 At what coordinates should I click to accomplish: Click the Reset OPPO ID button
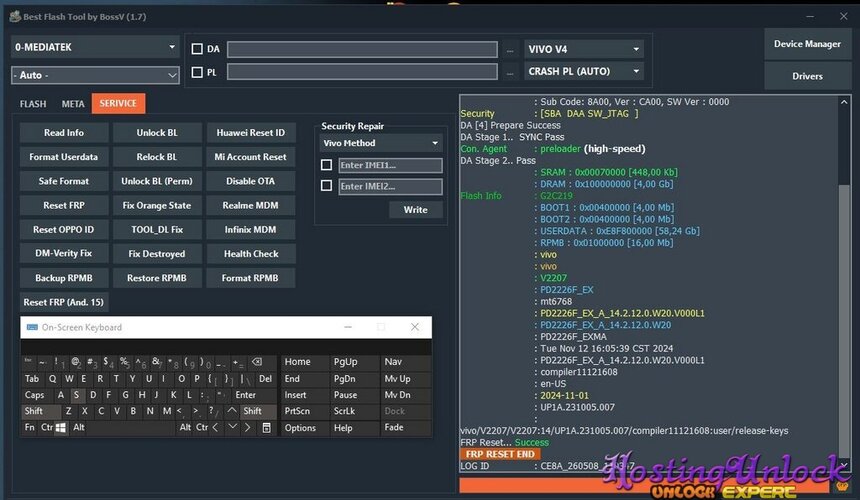(x=64, y=230)
